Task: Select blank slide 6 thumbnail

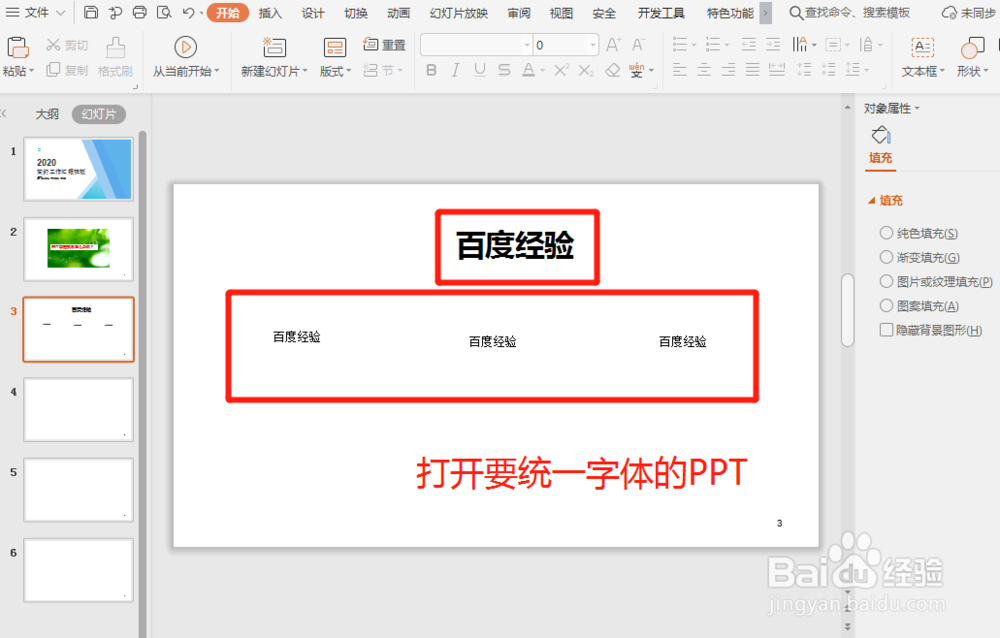Action: coord(78,570)
